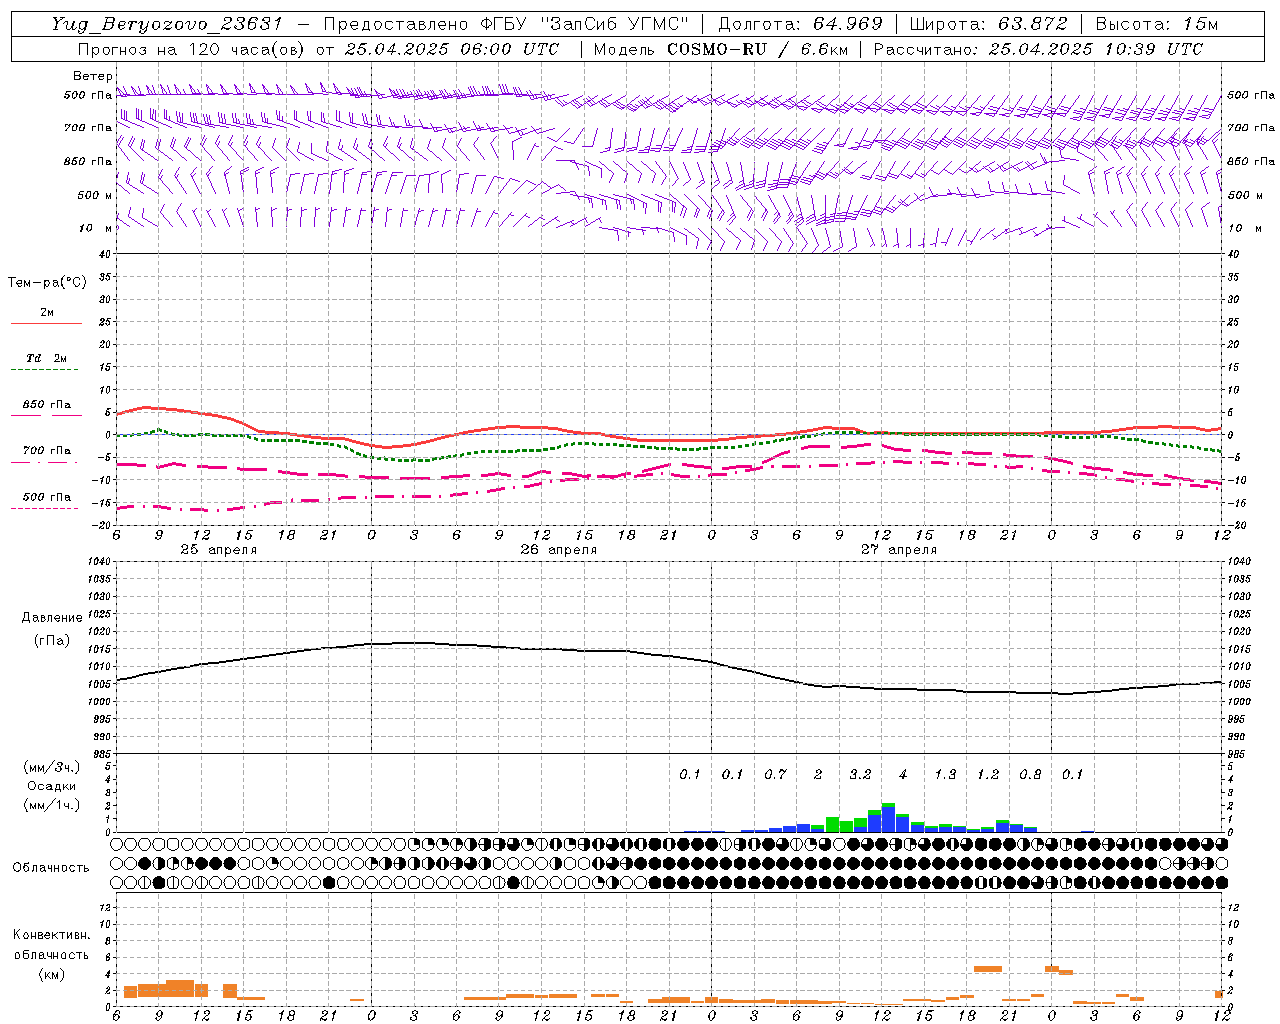1280x1024 pixels.
Task: Select the Осадки panel label
Action: coord(51,786)
